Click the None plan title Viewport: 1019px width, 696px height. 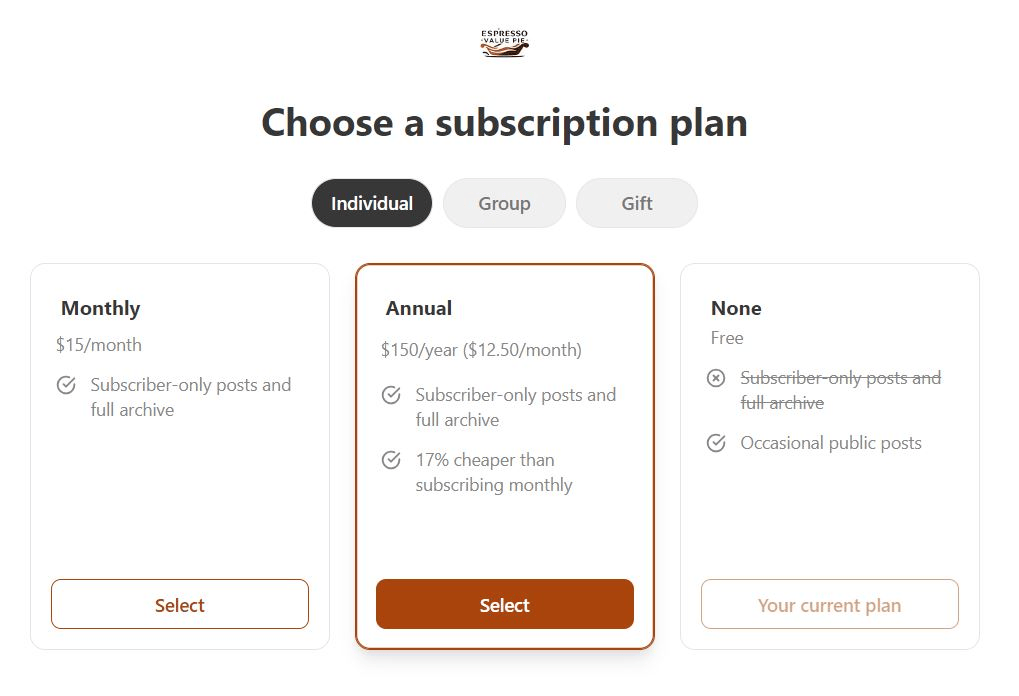coord(736,308)
